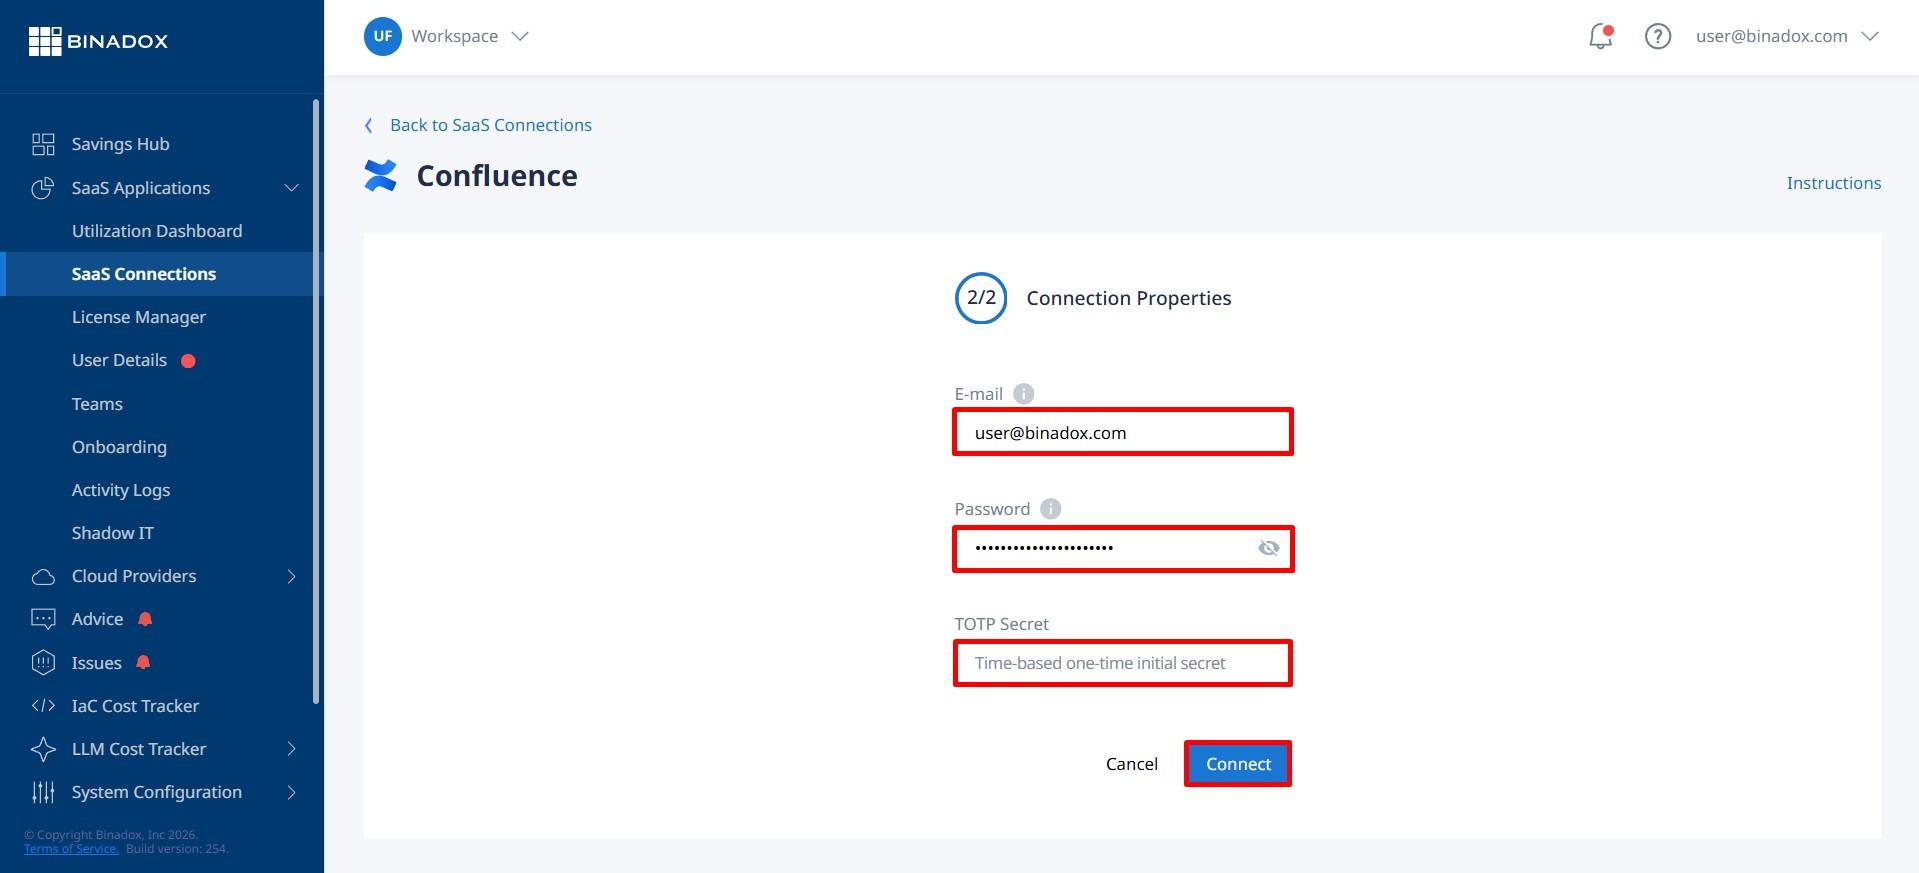Collapse the SaaS Applications section chevron
This screenshot has height=873, width=1919.
pos(291,188)
